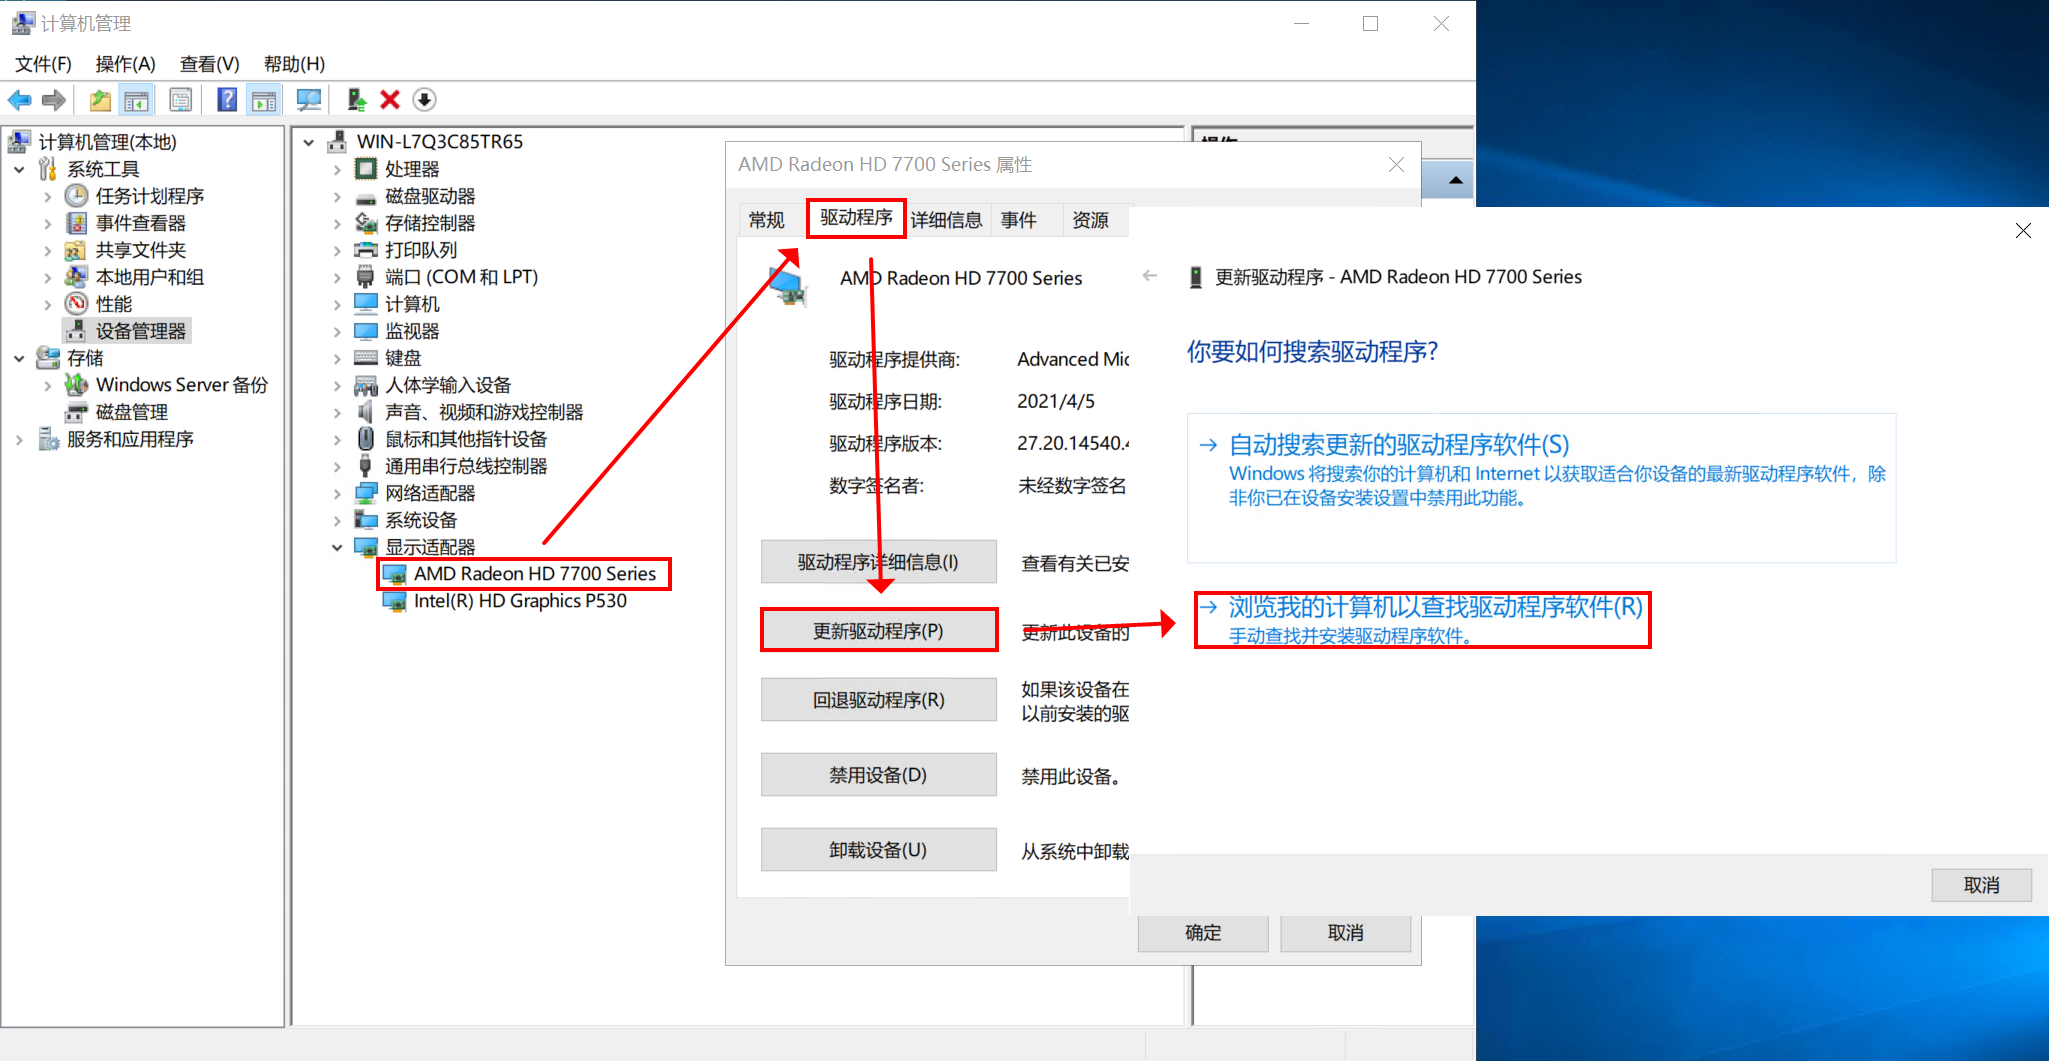Expand the 网络适配器 category
Screen dimensions: 2049x1061
pos(337,493)
